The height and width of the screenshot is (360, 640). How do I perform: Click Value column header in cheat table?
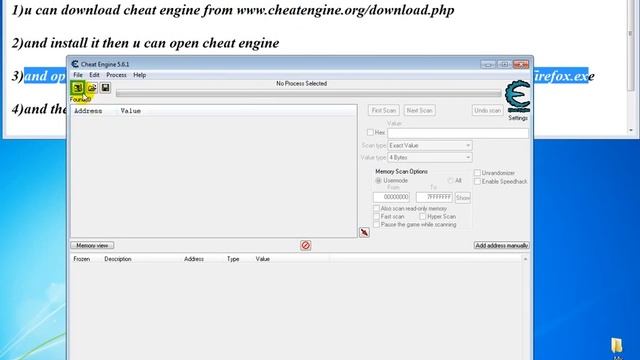pos(263,259)
